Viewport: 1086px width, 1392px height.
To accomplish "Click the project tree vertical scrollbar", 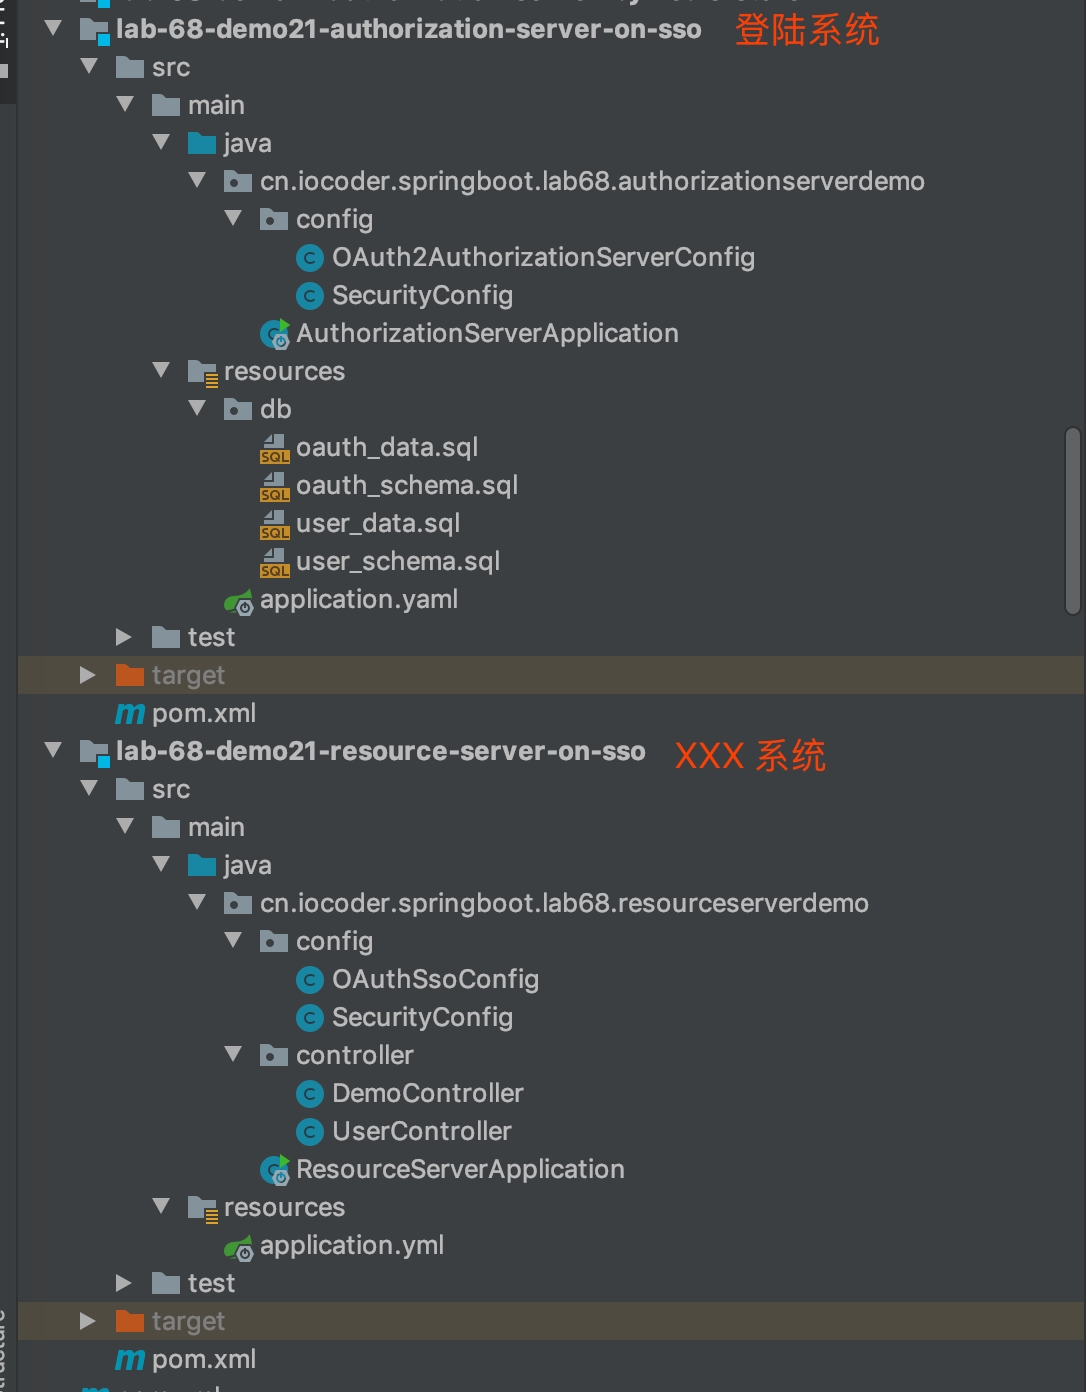I will (x=1073, y=520).
